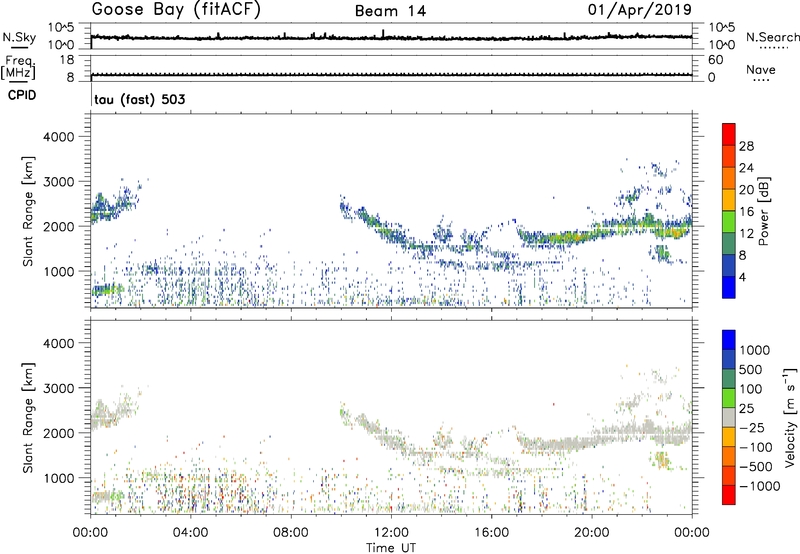Click the '4000' tick on the power panel
Viewport: 800px width, 554px height.
59,137
